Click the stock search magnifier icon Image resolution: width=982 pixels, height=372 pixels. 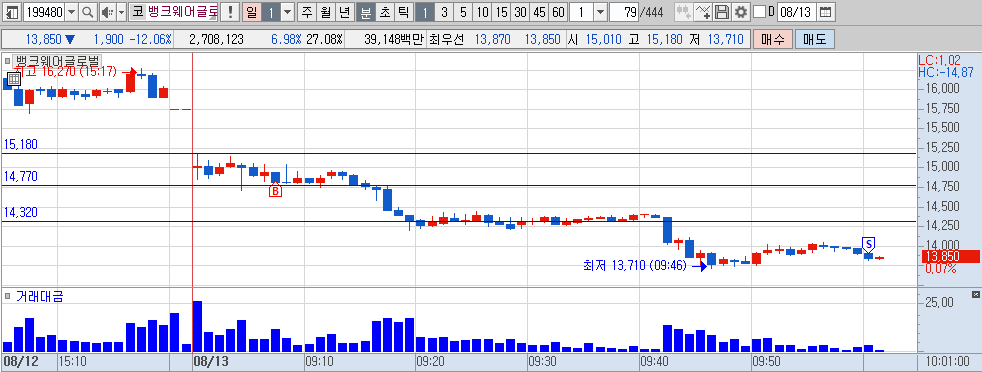tap(88, 12)
